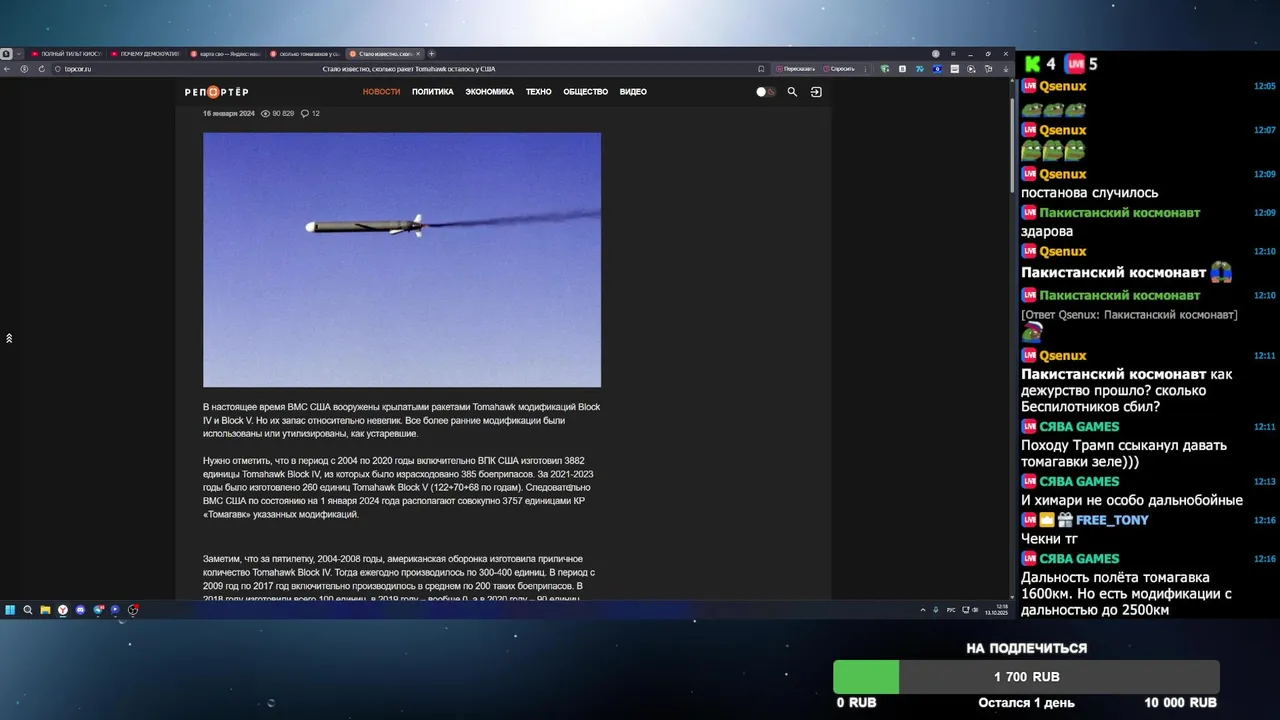Go back to the previous page
1280x720 pixels.
(x=7, y=69)
